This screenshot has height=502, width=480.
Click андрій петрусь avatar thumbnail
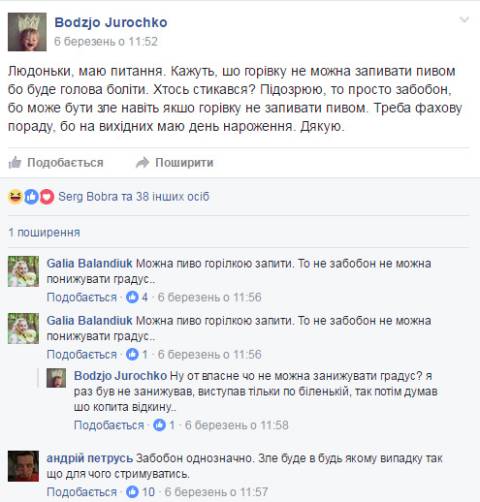coord(23,466)
